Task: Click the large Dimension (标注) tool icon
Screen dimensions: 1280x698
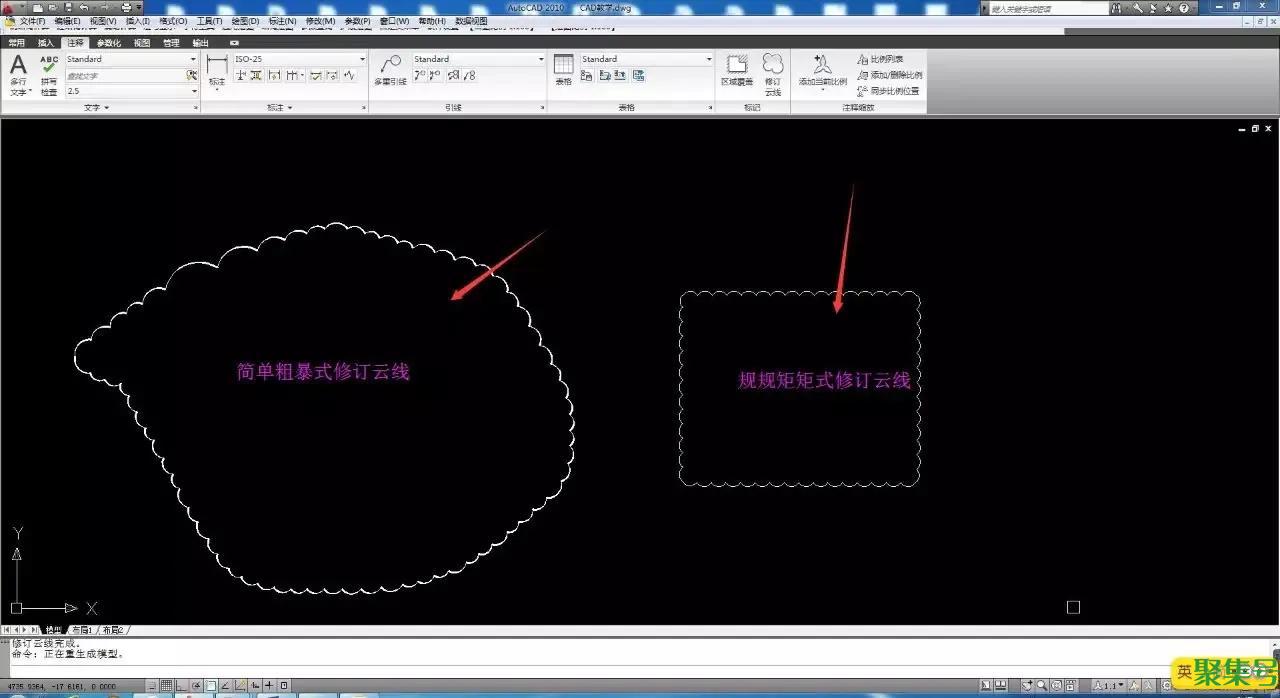Action: tap(217, 72)
